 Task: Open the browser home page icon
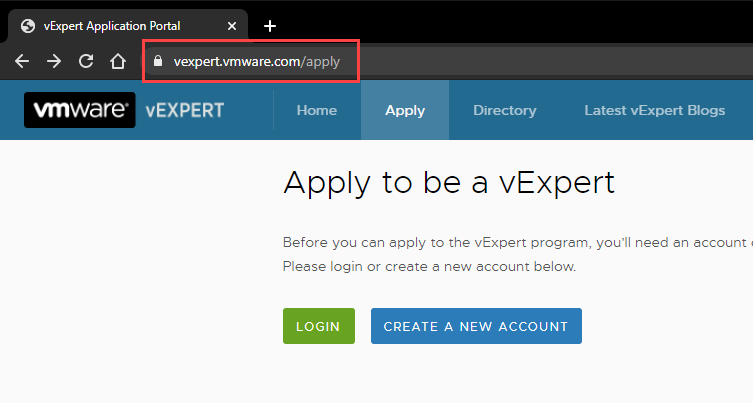coord(118,61)
